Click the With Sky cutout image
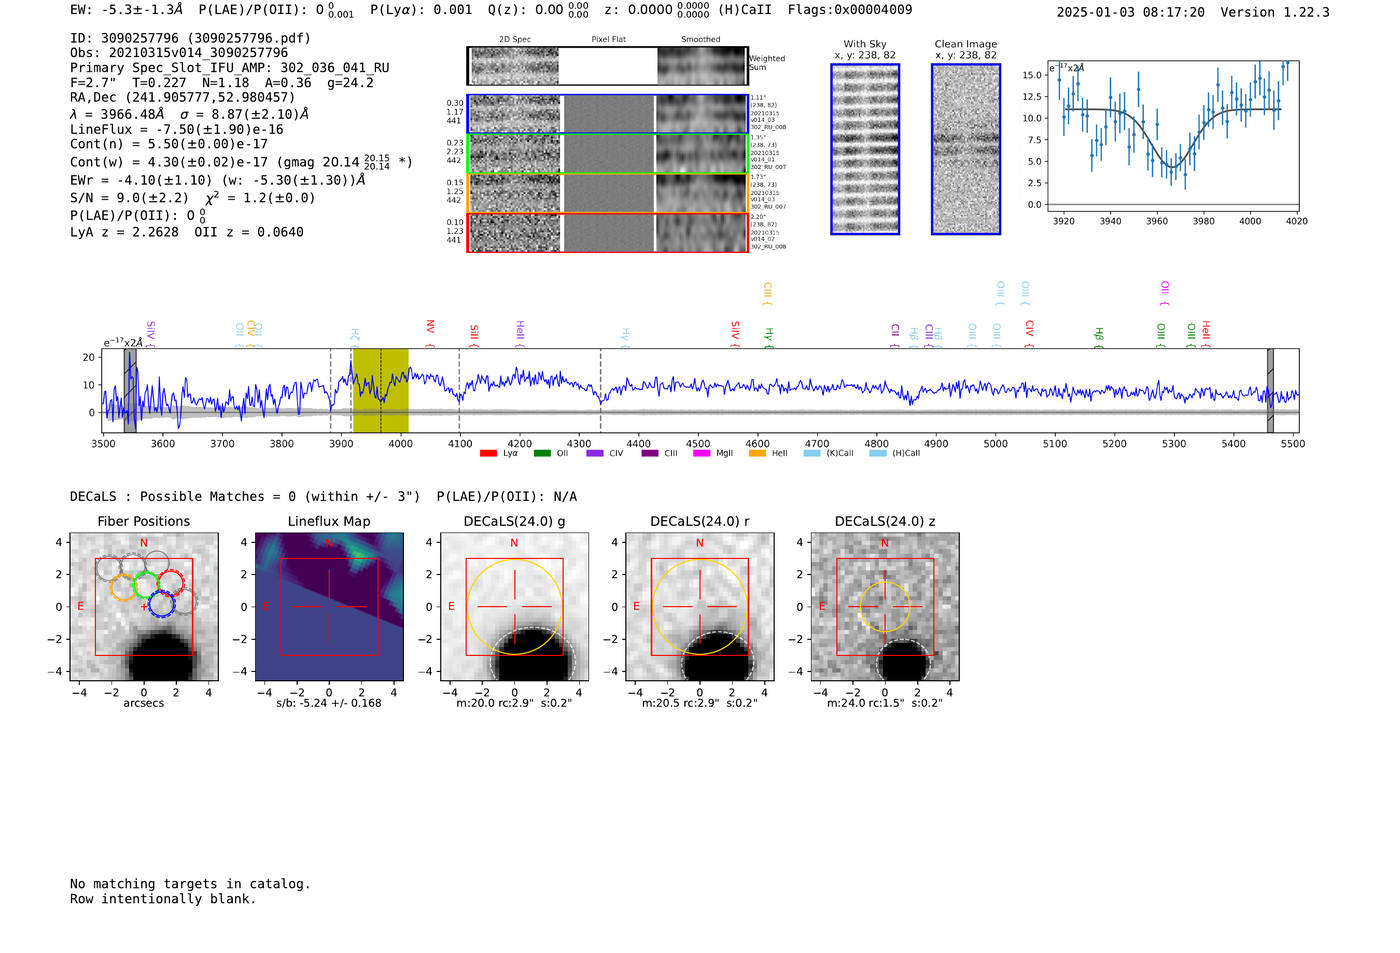The image size is (1400, 953). point(865,149)
